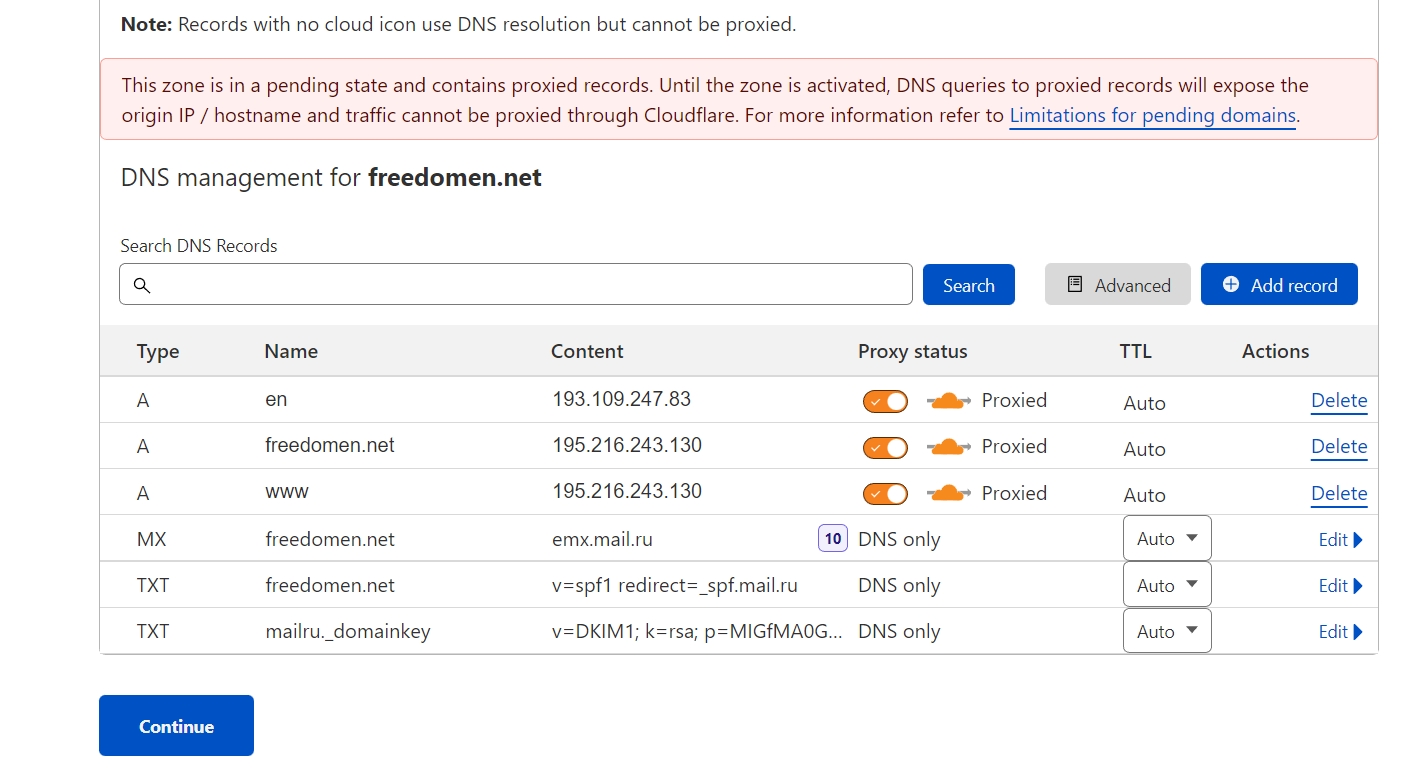Viewport: 1402px width, 777px height.
Task: Click the orange cloud icon for freedomen.net A record
Action: [x=948, y=447]
